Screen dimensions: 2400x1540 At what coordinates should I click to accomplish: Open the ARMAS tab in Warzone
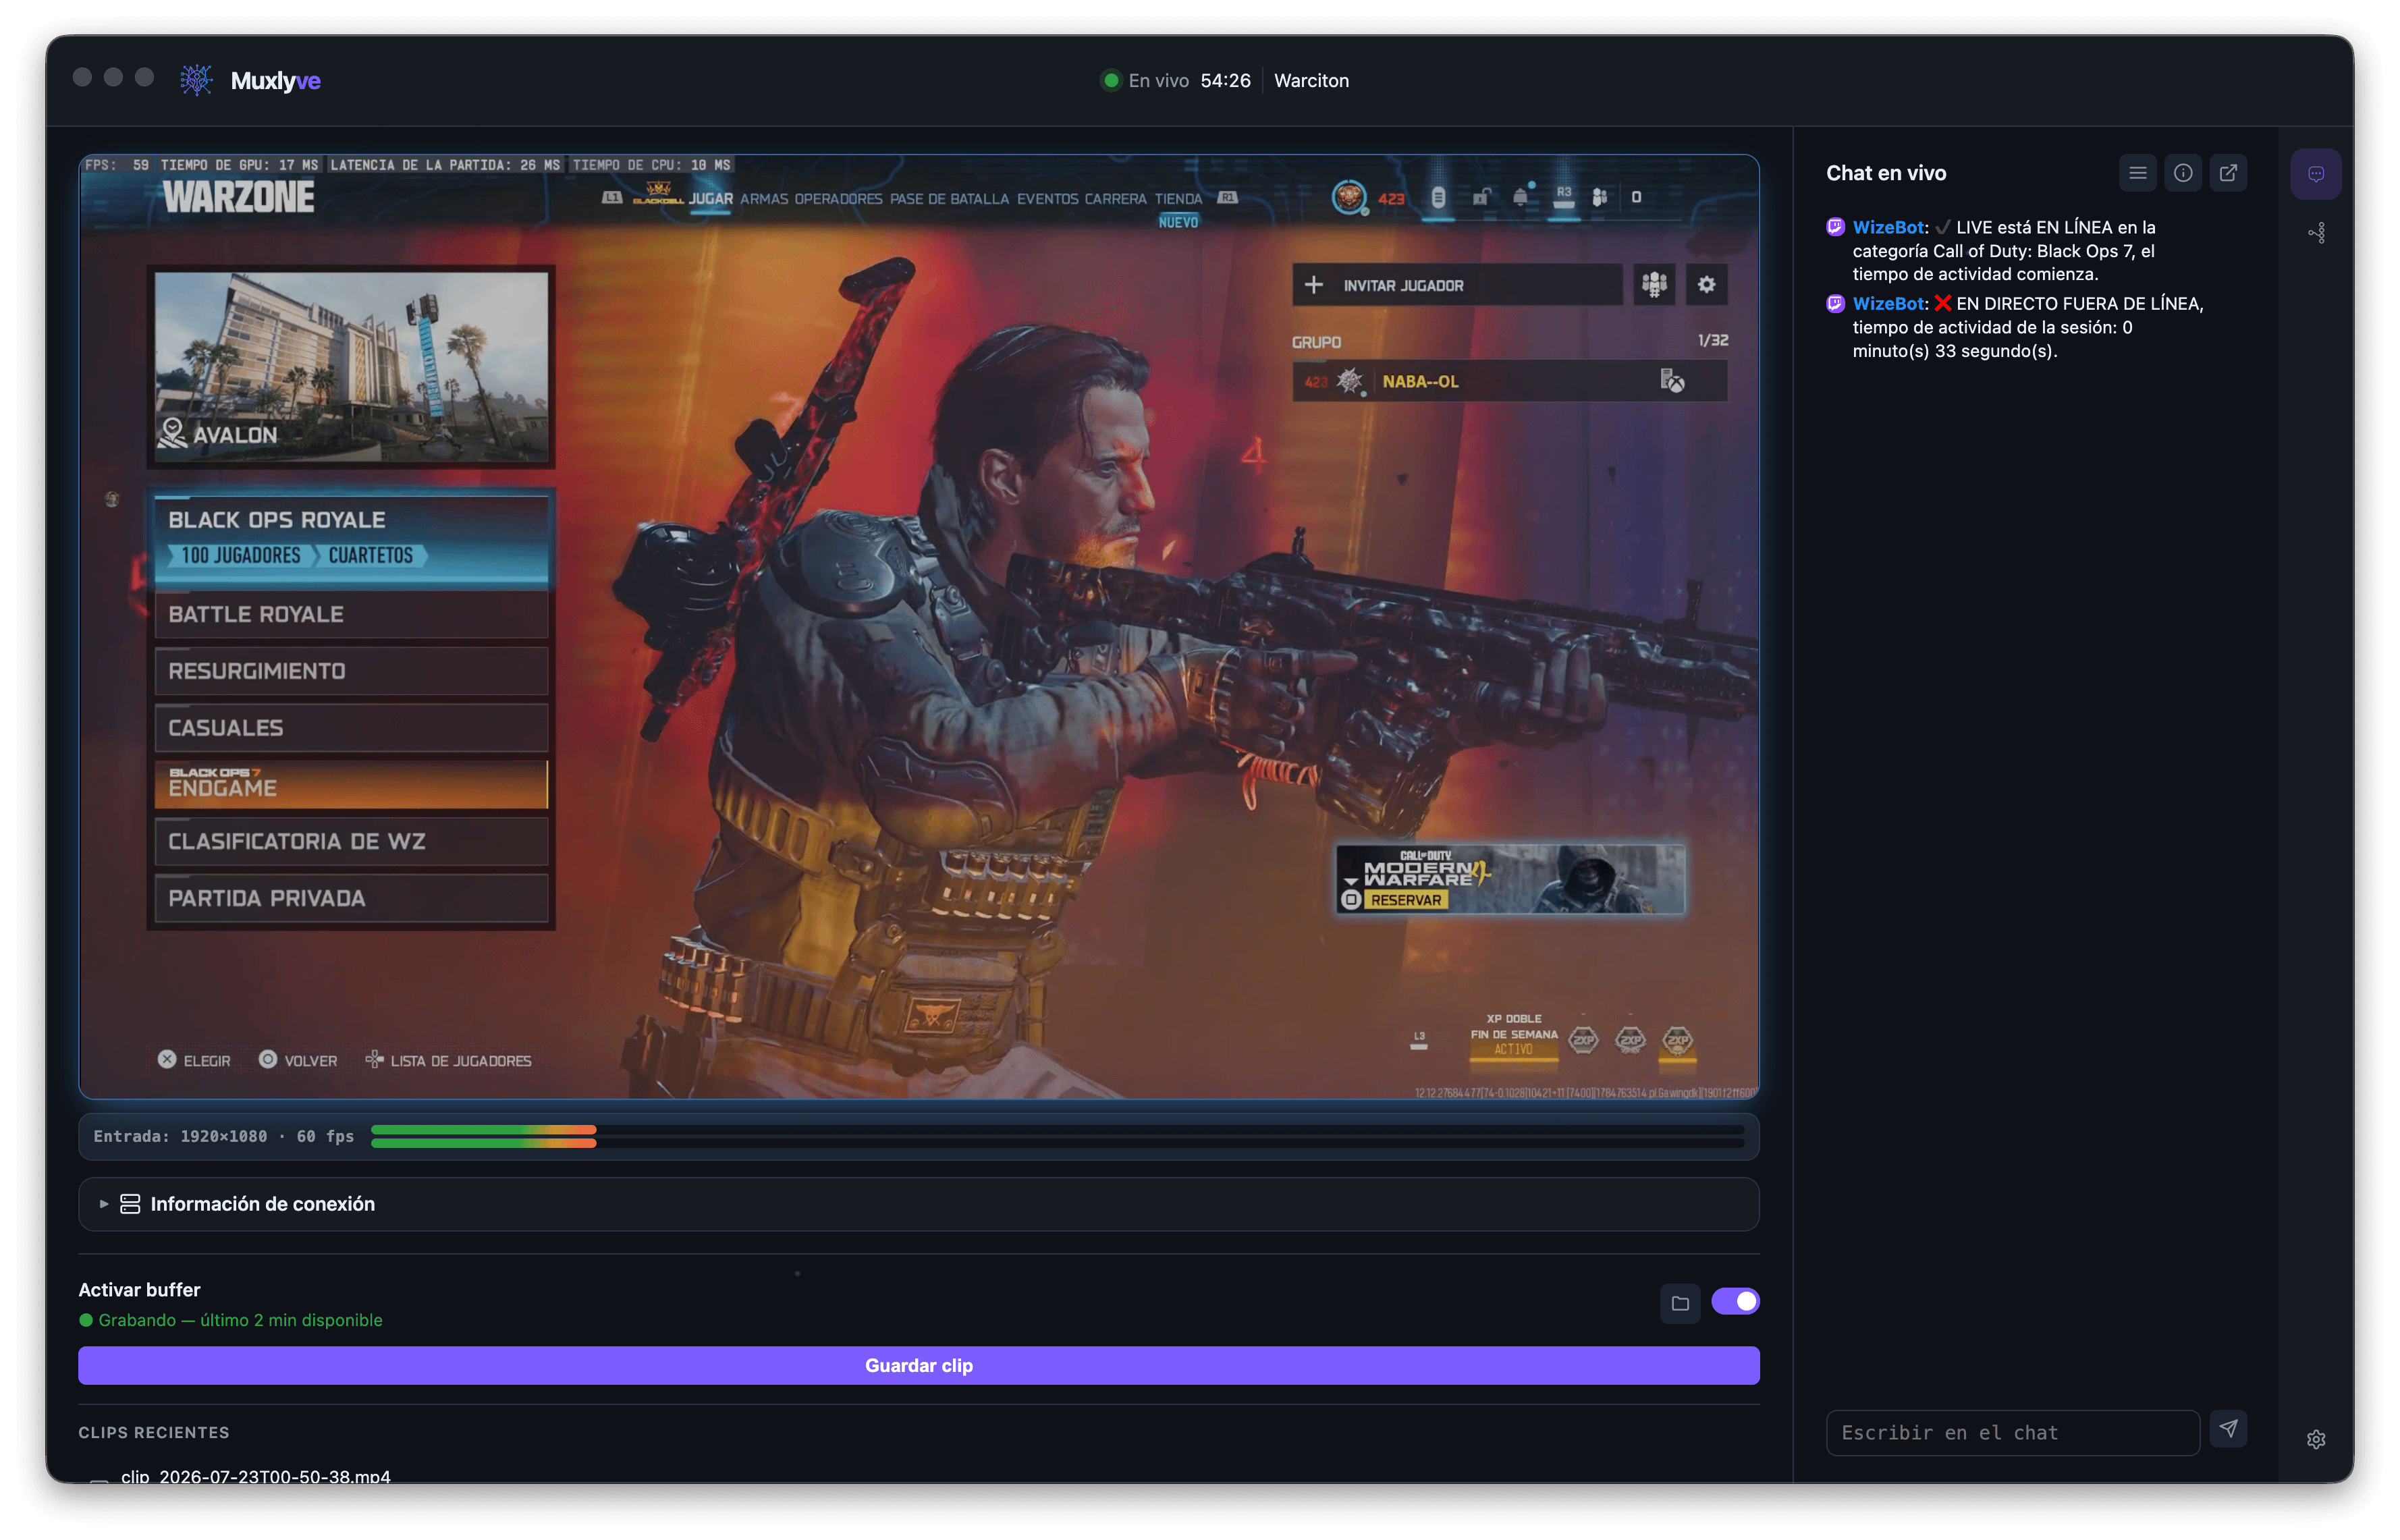[763, 198]
